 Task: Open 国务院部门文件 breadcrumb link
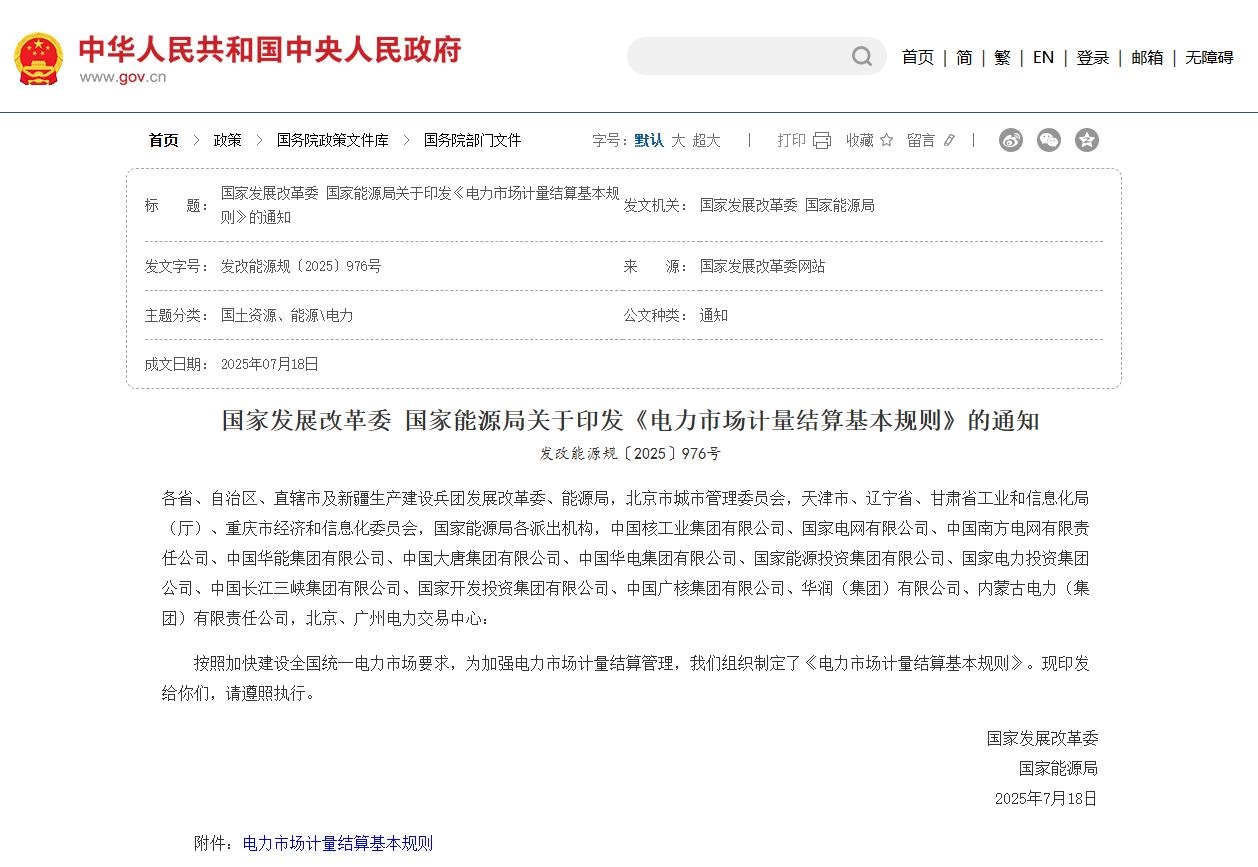point(472,140)
